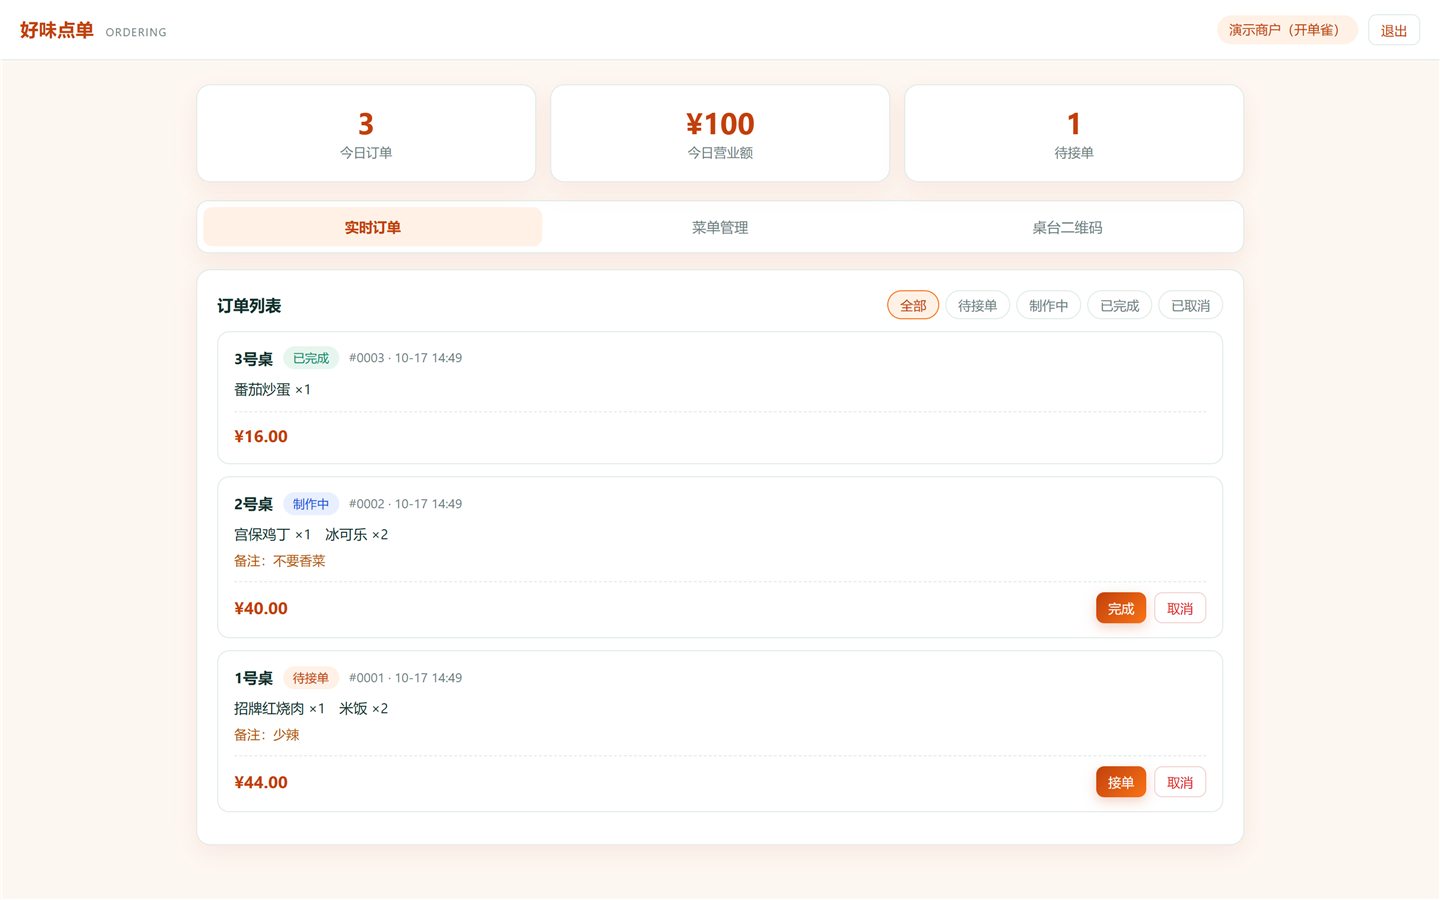The width and height of the screenshot is (1440, 900).
Task: Click the 今日订单 stat card
Action: pos(366,133)
